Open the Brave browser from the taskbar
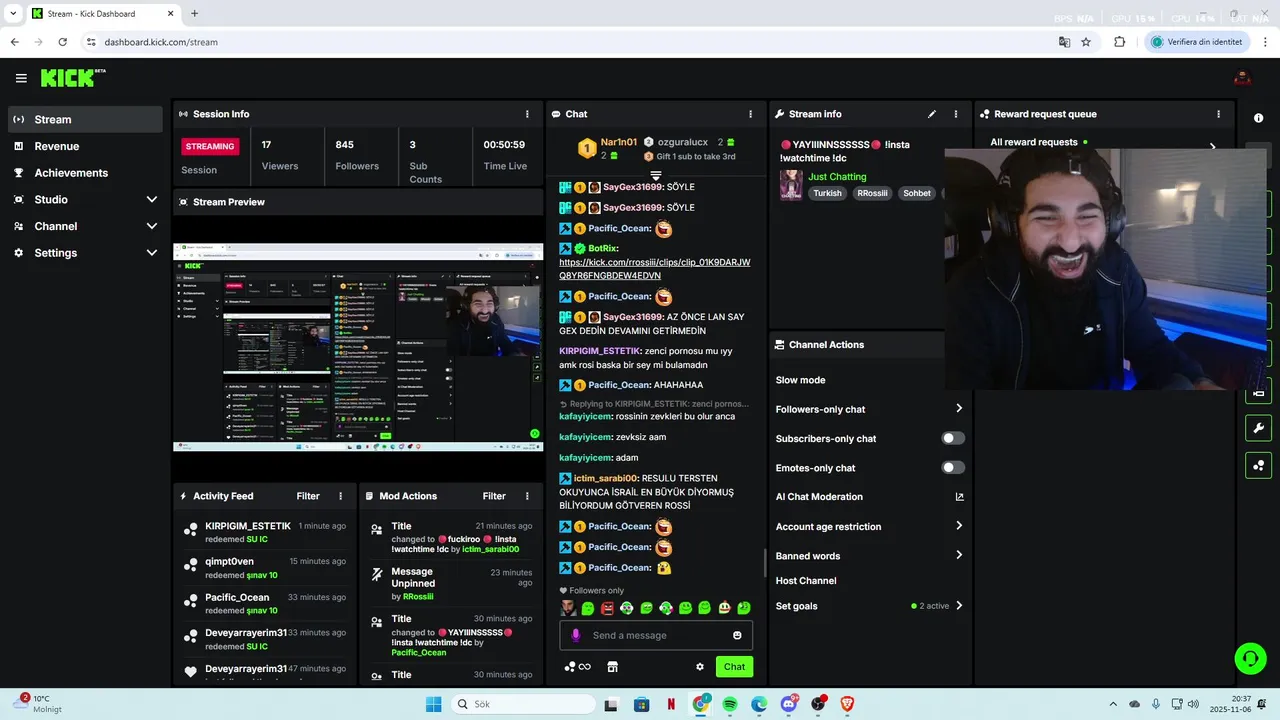Screen dimensions: 1280x720 pyautogui.click(x=848, y=704)
